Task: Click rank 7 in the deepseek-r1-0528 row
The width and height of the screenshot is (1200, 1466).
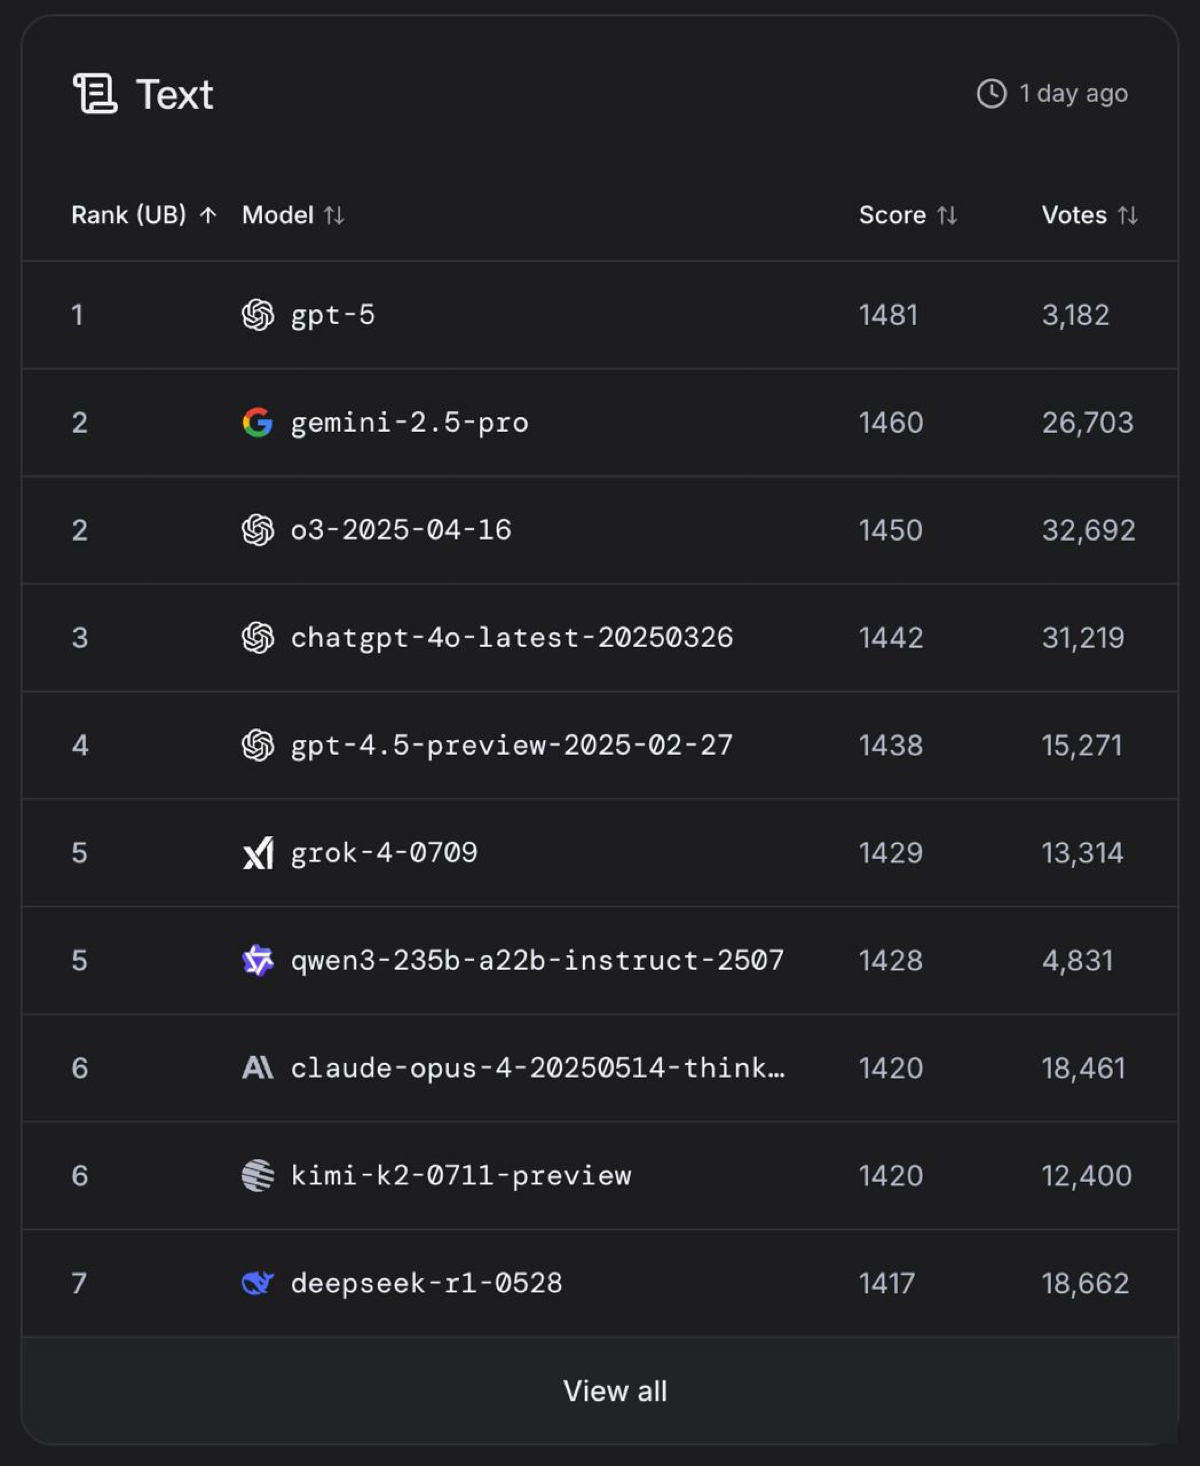Action: [79, 1283]
